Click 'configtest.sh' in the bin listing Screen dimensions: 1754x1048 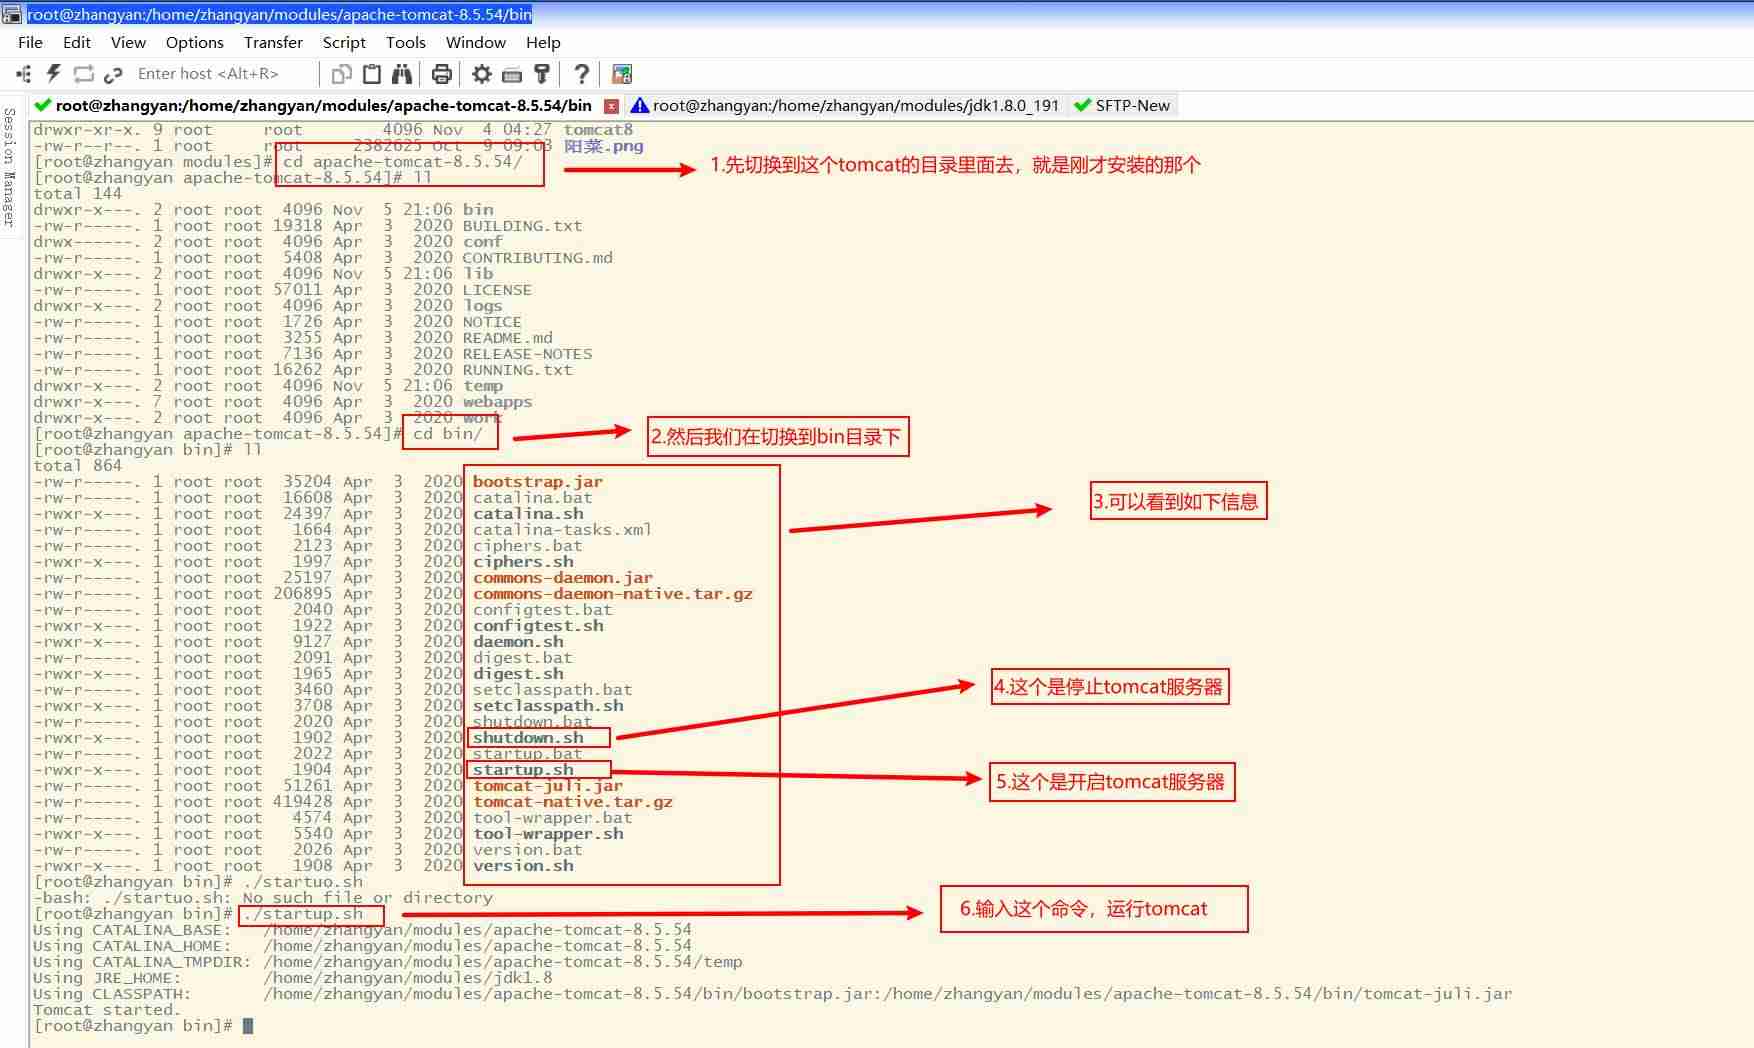coord(538,626)
